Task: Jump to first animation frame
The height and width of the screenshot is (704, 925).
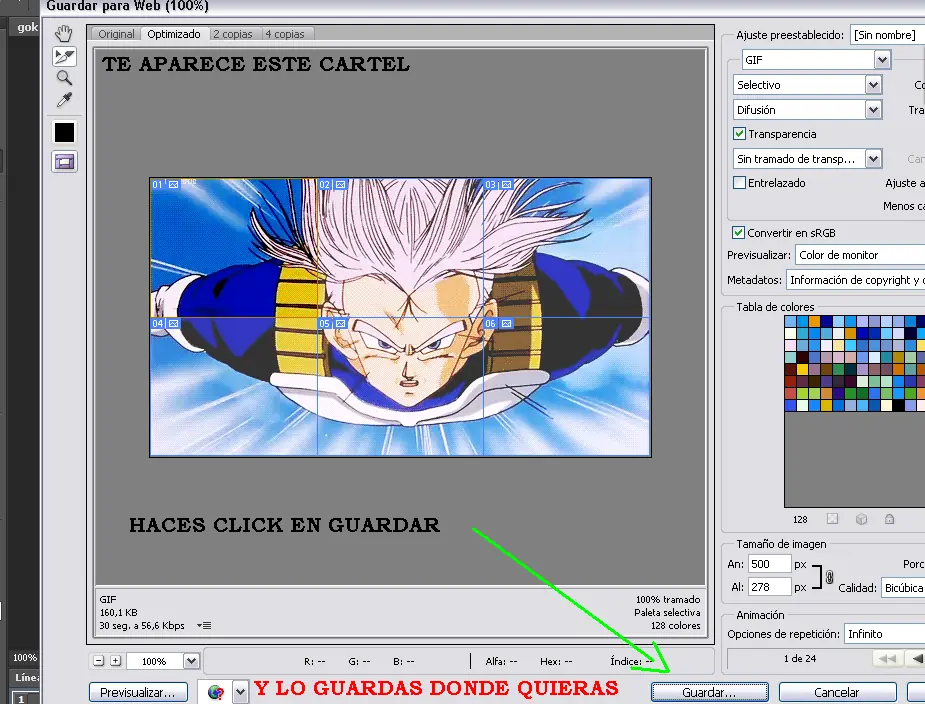Action: (x=887, y=659)
